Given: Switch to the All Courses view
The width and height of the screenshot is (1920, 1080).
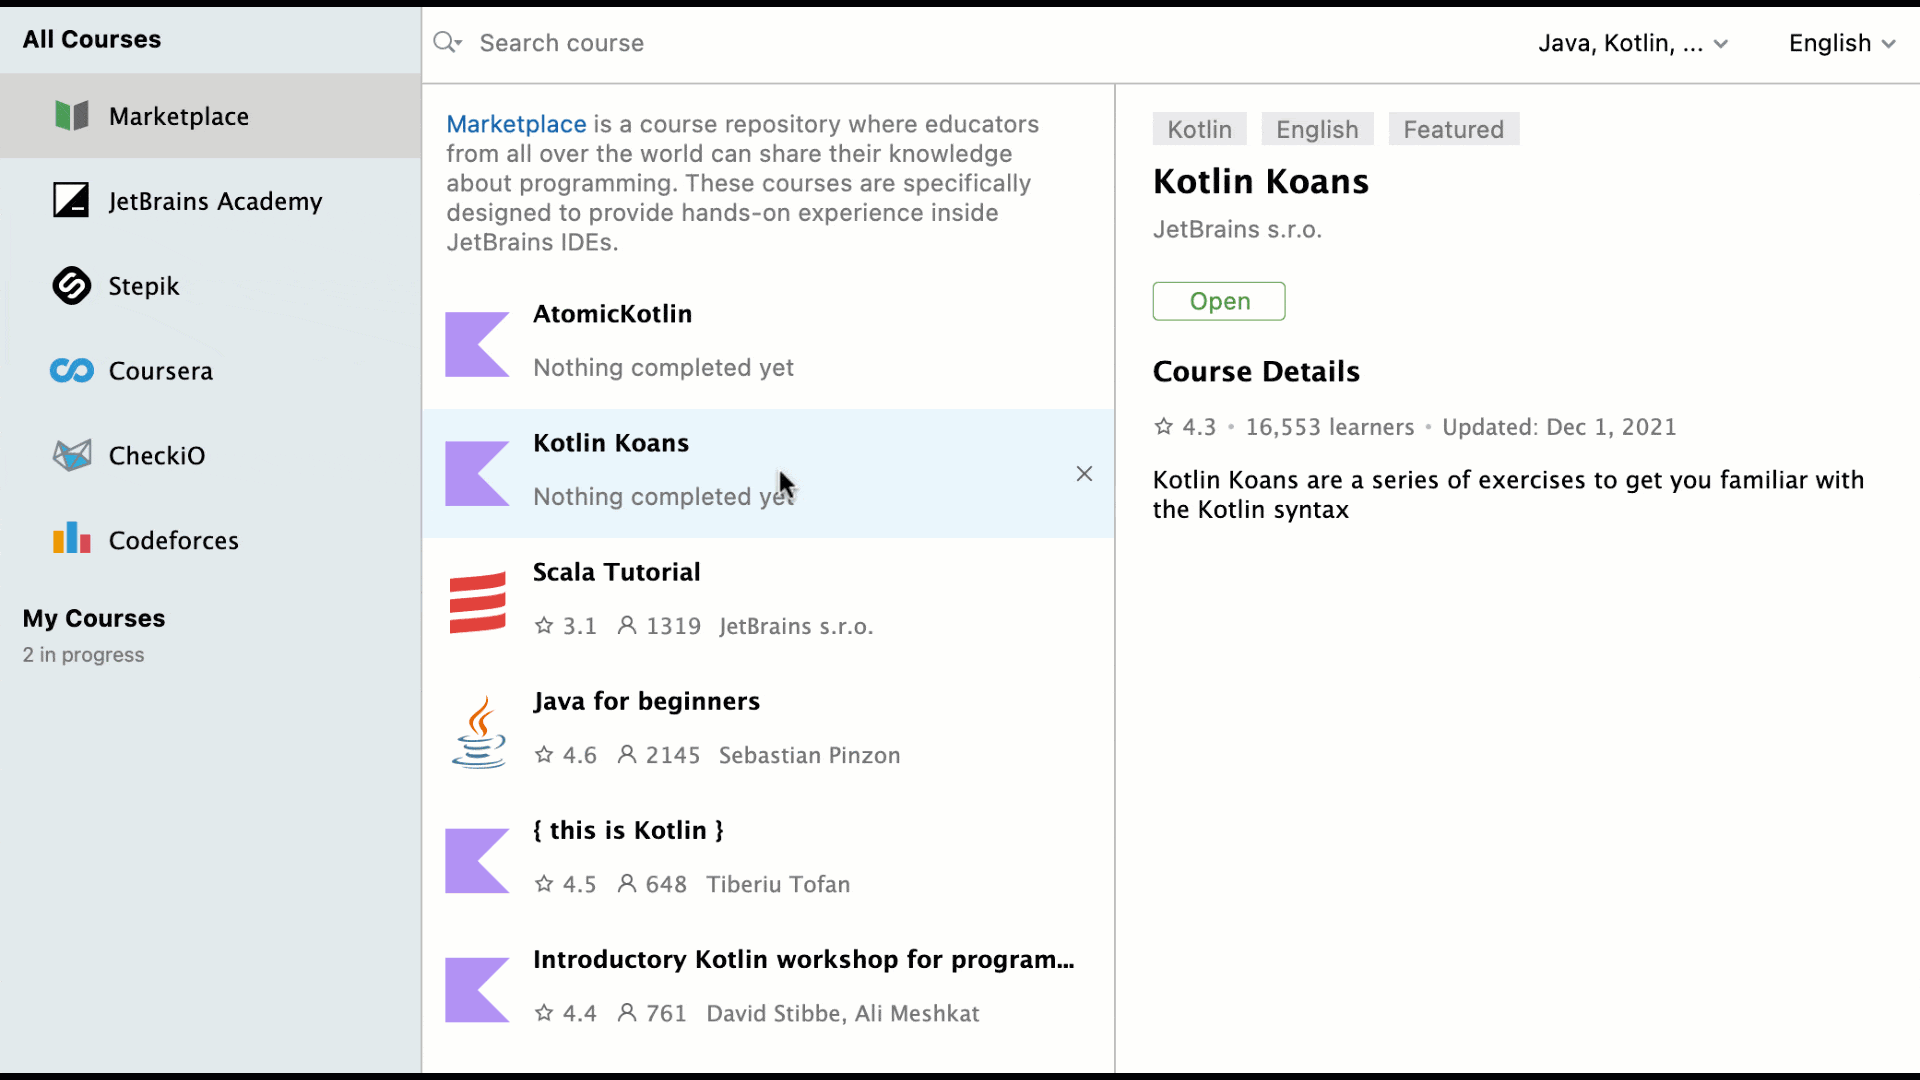Looking at the screenshot, I should point(91,39).
